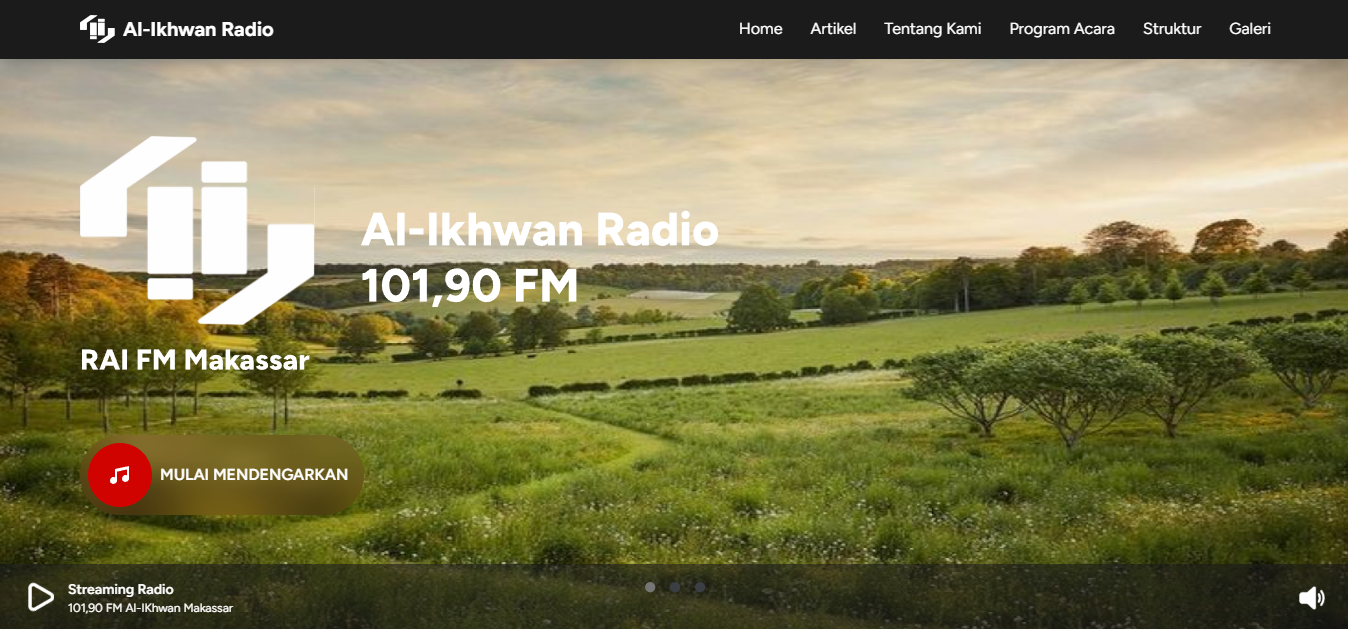
Task: Click the red music note icon
Action: coord(120,475)
